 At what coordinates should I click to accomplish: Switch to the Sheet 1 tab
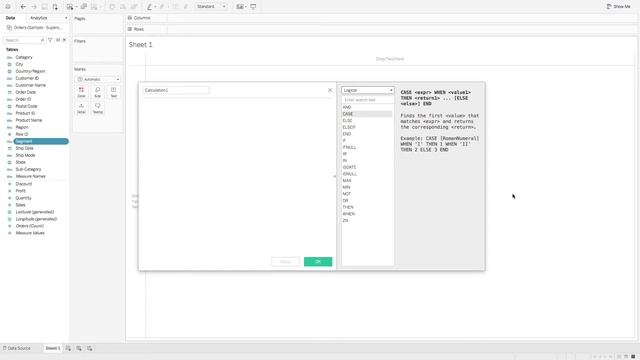pyautogui.click(x=53, y=348)
